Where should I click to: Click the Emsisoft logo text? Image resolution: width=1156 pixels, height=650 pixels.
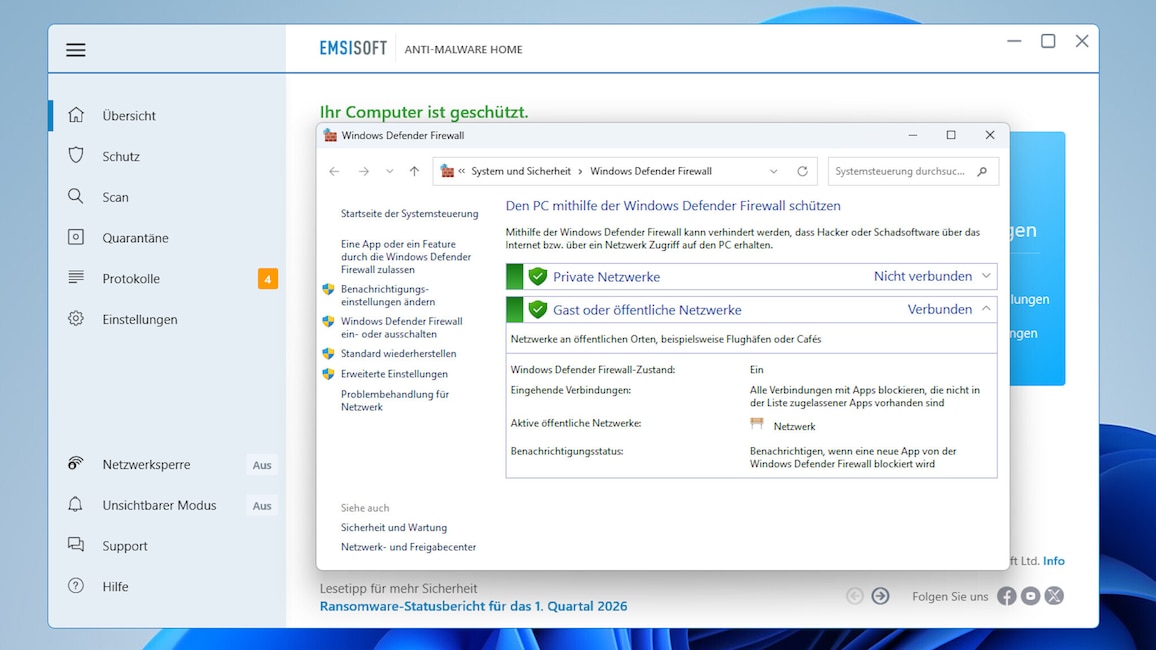(353, 49)
